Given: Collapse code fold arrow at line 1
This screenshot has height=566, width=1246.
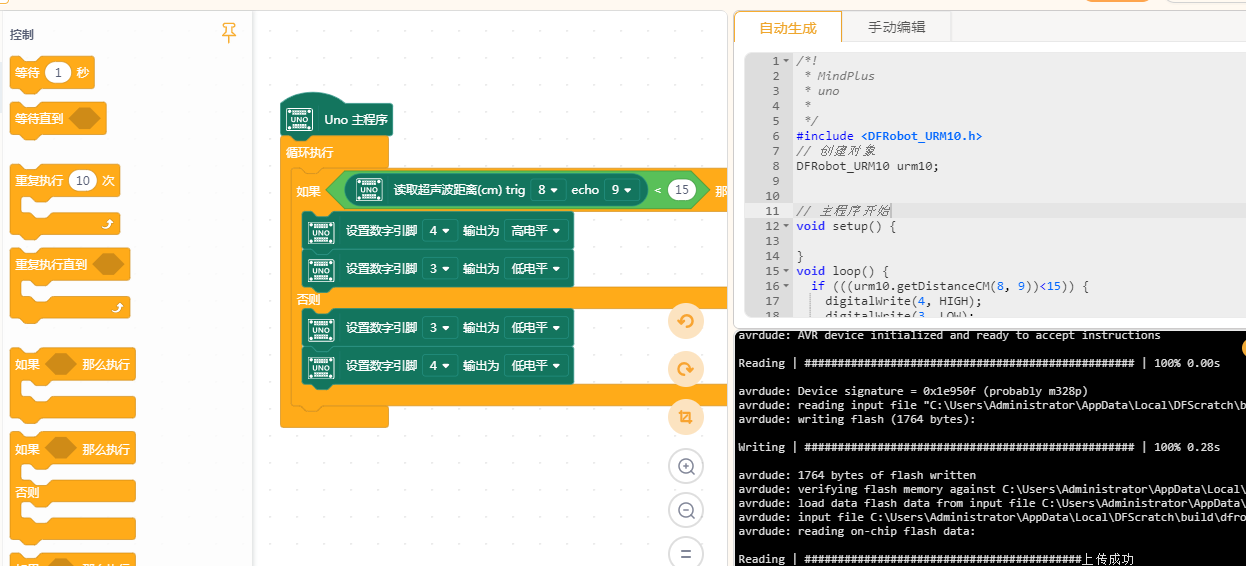Looking at the screenshot, I should [x=786, y=61].
